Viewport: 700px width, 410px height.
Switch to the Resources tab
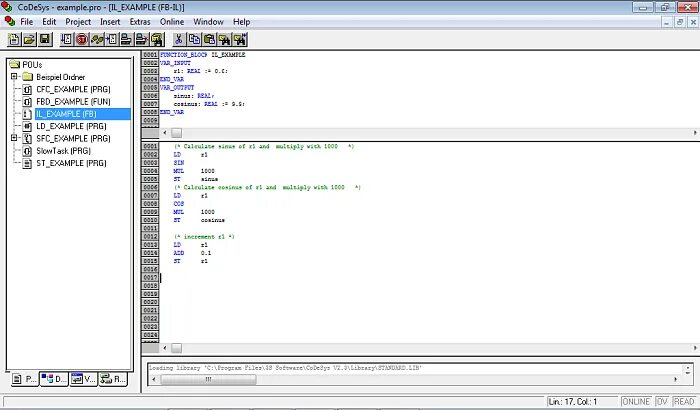113,379
